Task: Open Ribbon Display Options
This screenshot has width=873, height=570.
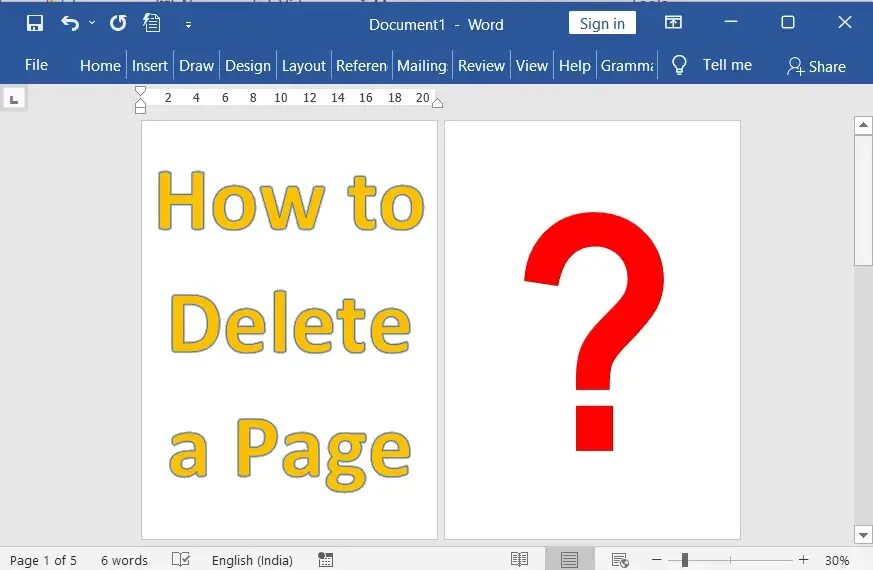Action: (673, 23)
